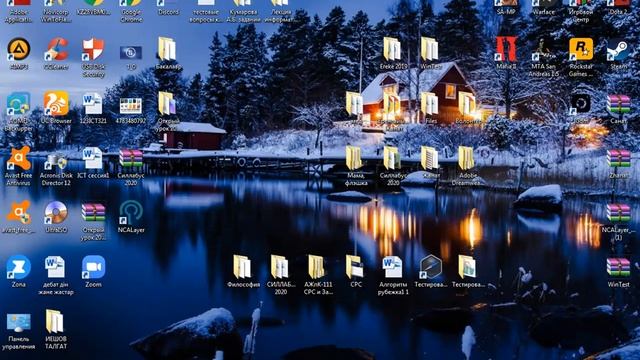Launch the Zona application
640x360 pixels.
[19, 267]
